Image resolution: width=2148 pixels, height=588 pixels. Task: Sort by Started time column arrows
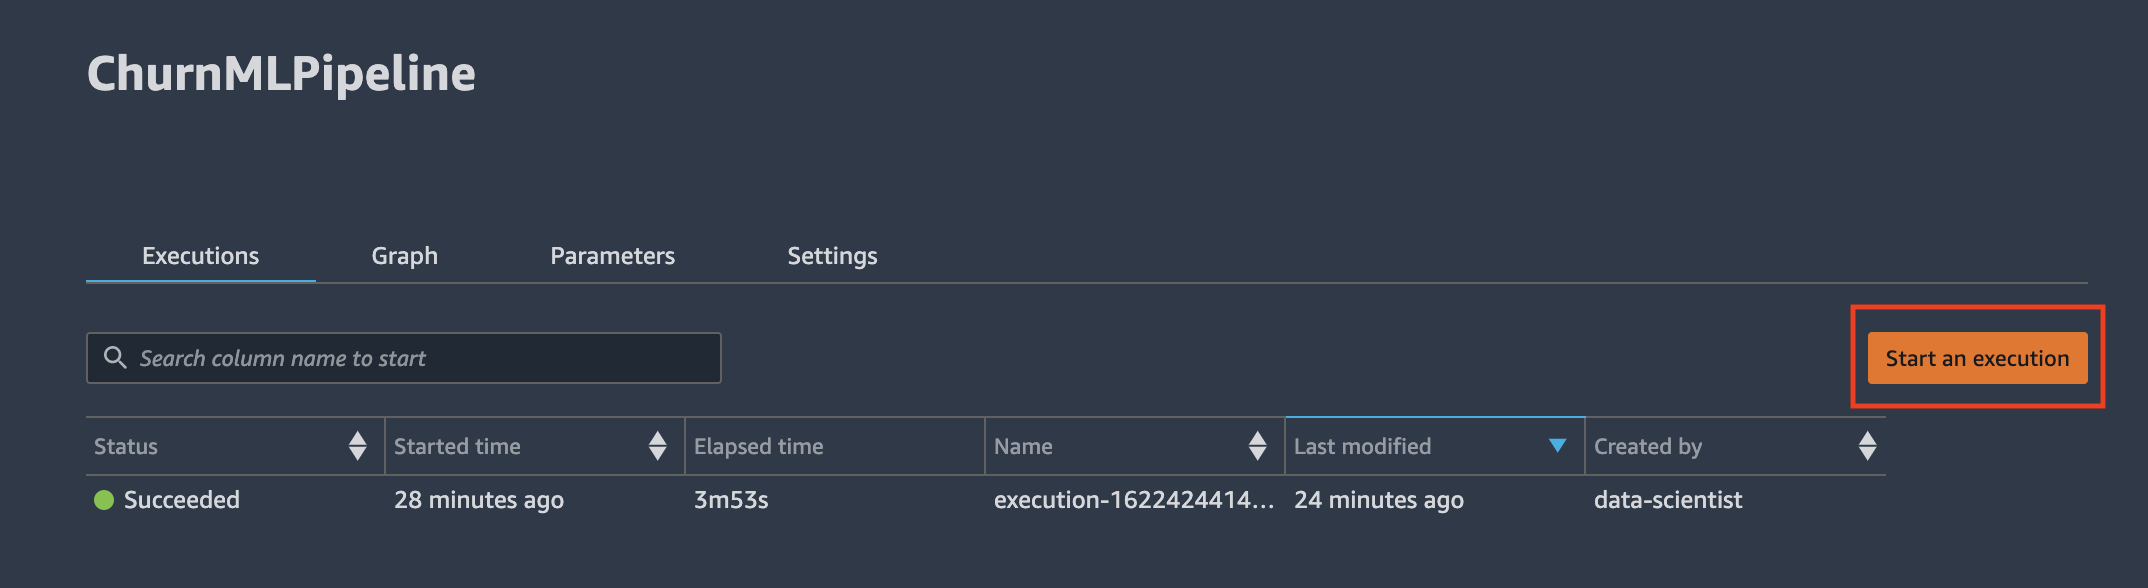point(657,446)
